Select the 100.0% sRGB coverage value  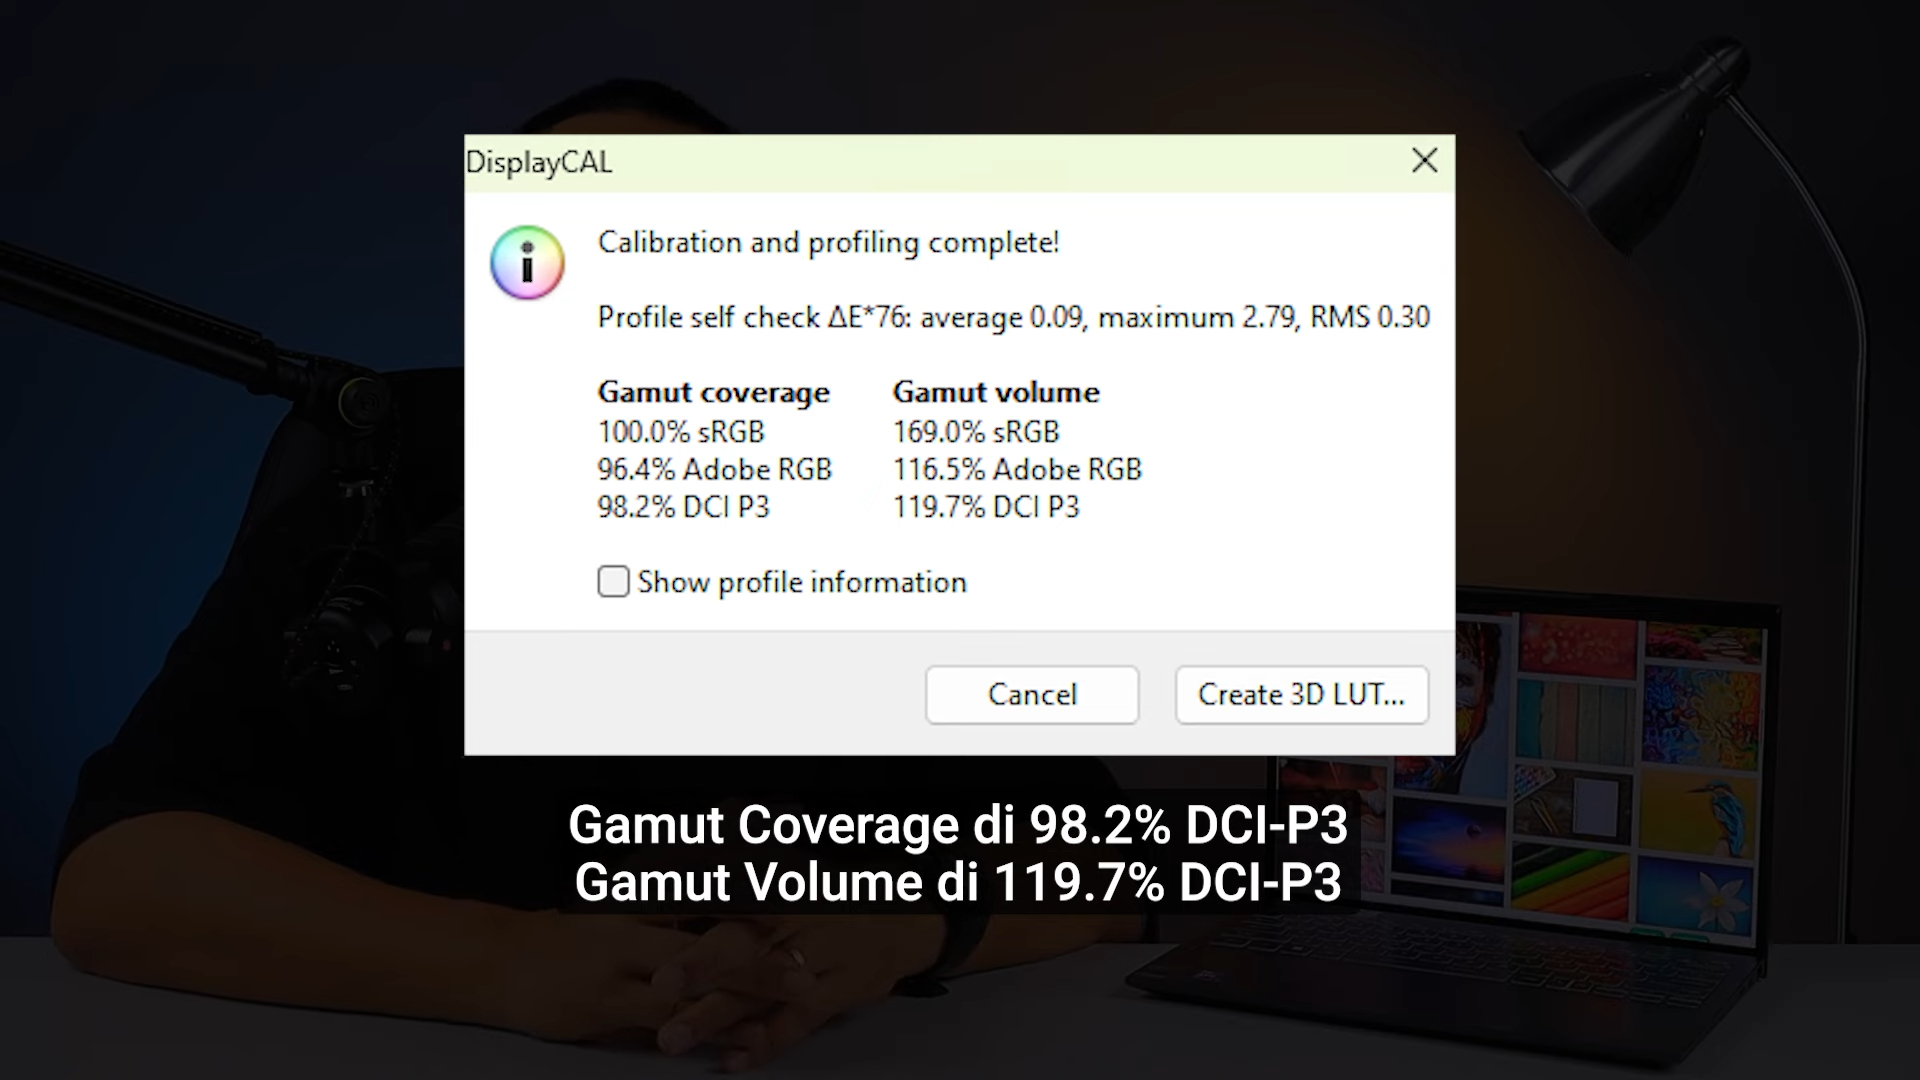coord(681,432)
